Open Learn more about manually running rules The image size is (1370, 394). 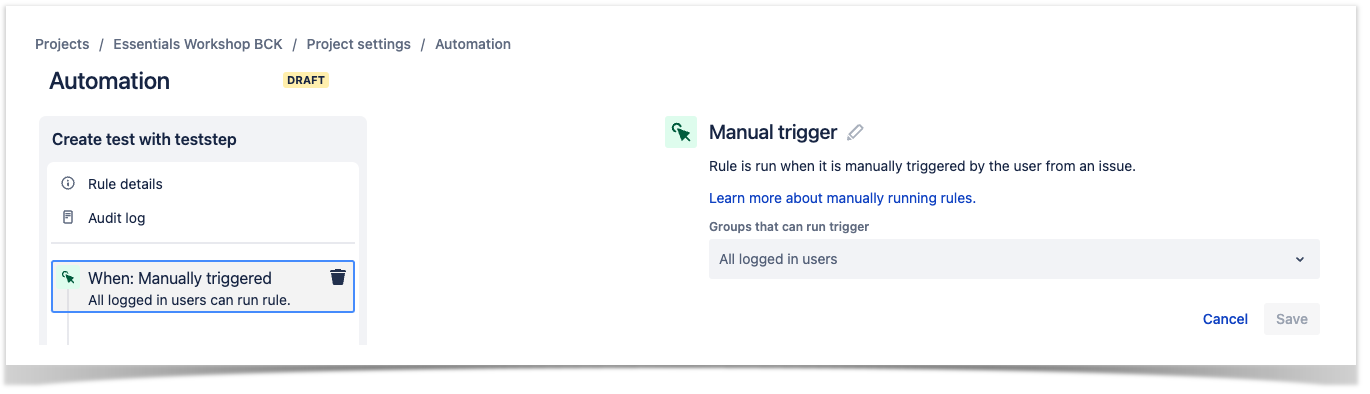coord(842,198)
